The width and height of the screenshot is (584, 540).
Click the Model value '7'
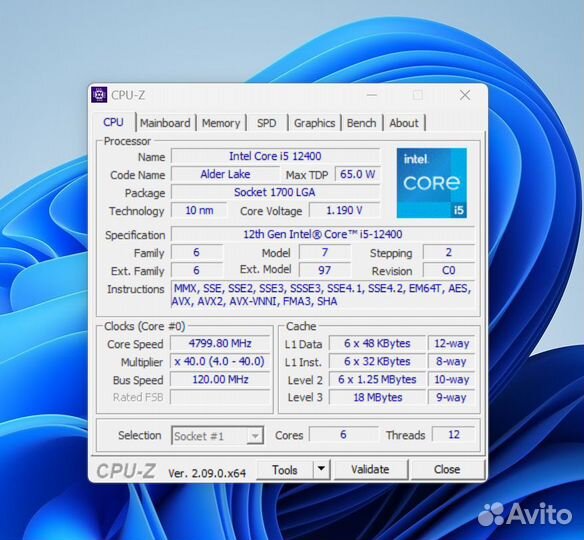point(325,252)
